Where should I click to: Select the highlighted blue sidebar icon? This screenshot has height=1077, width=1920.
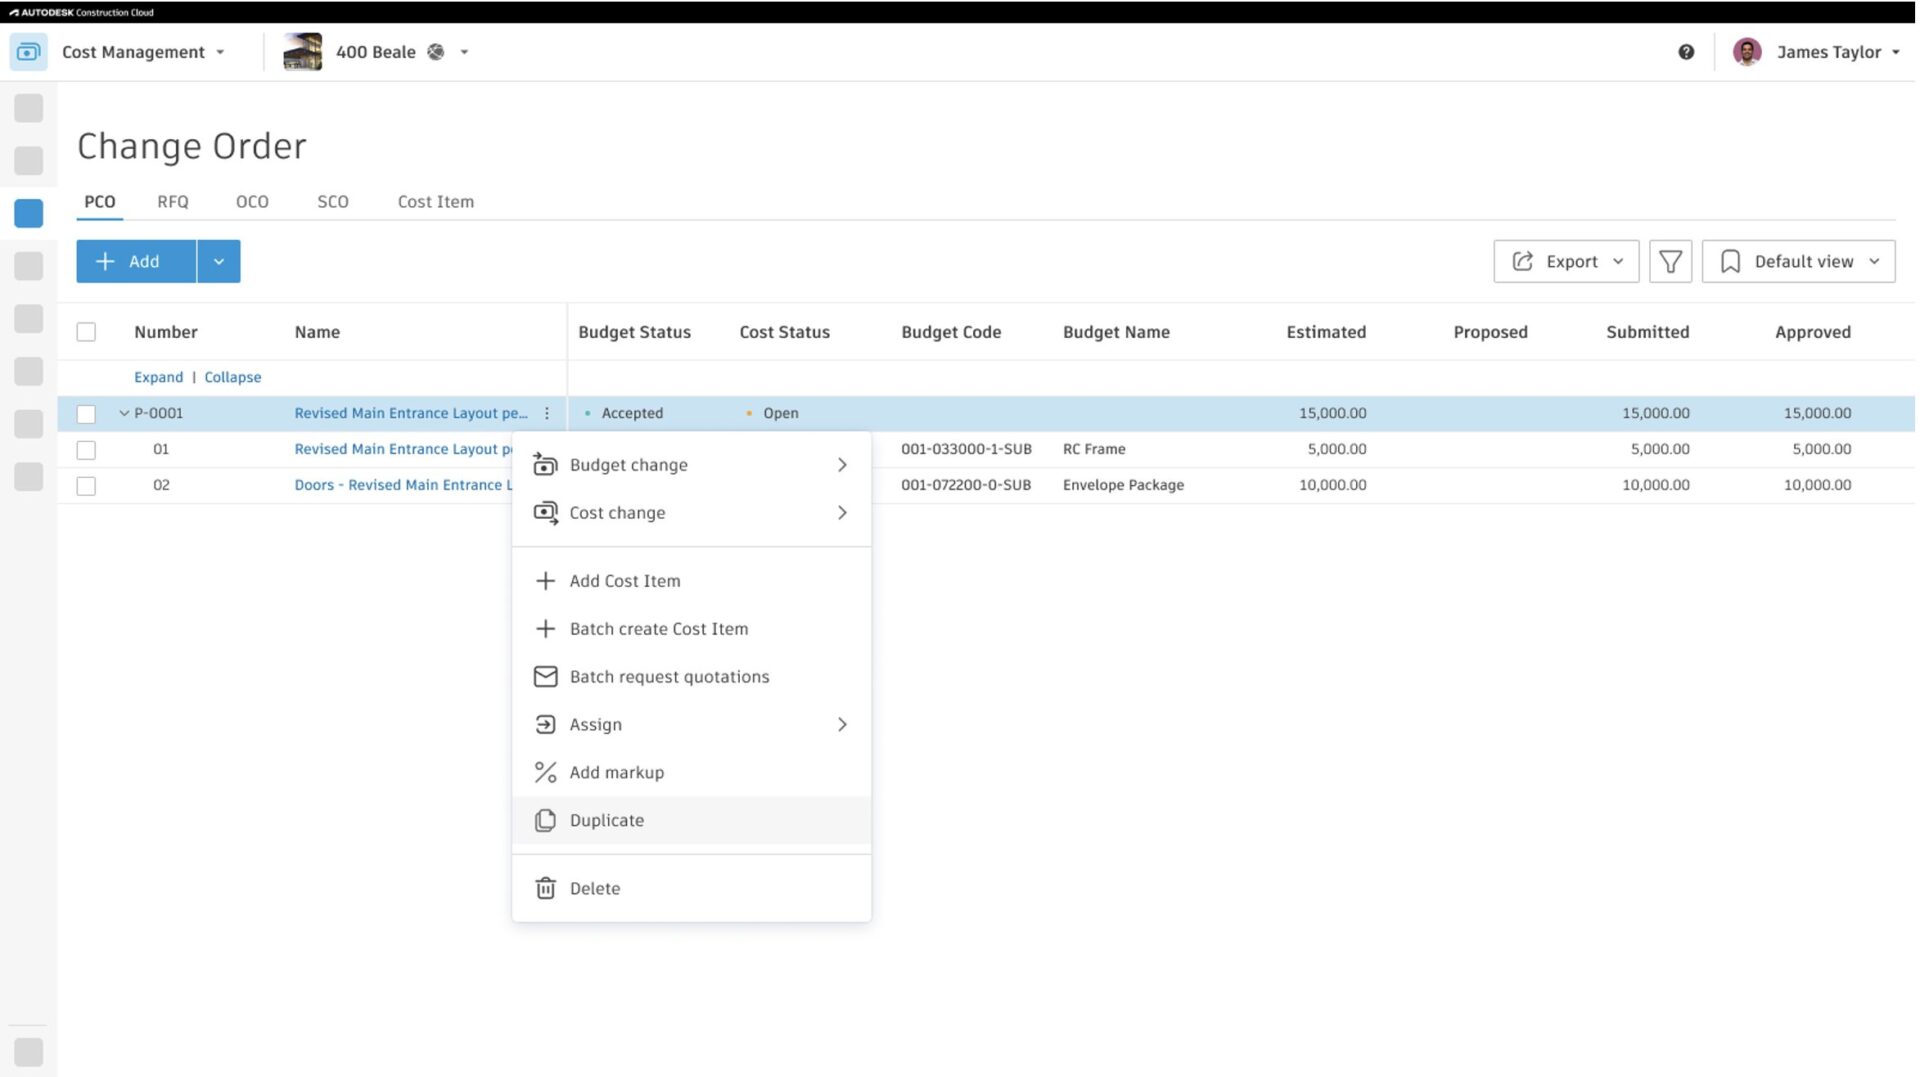click(29, 213)
